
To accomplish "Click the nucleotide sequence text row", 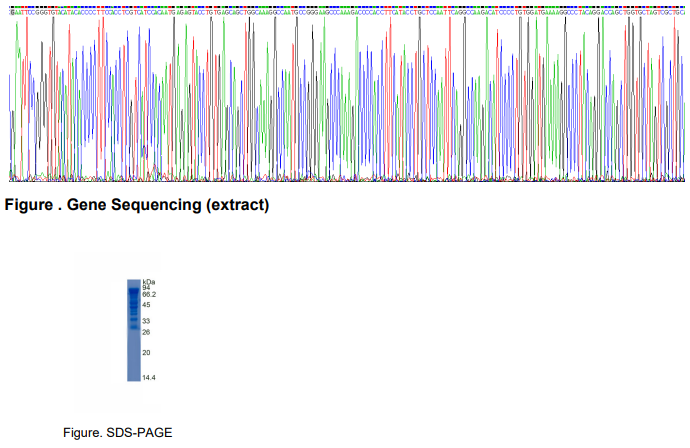I will coord(347,12).
